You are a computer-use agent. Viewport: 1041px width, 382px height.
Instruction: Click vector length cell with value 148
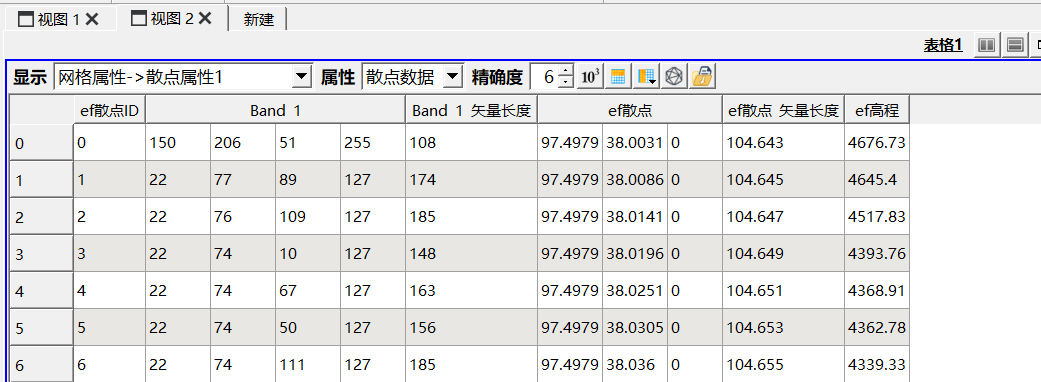471,254
